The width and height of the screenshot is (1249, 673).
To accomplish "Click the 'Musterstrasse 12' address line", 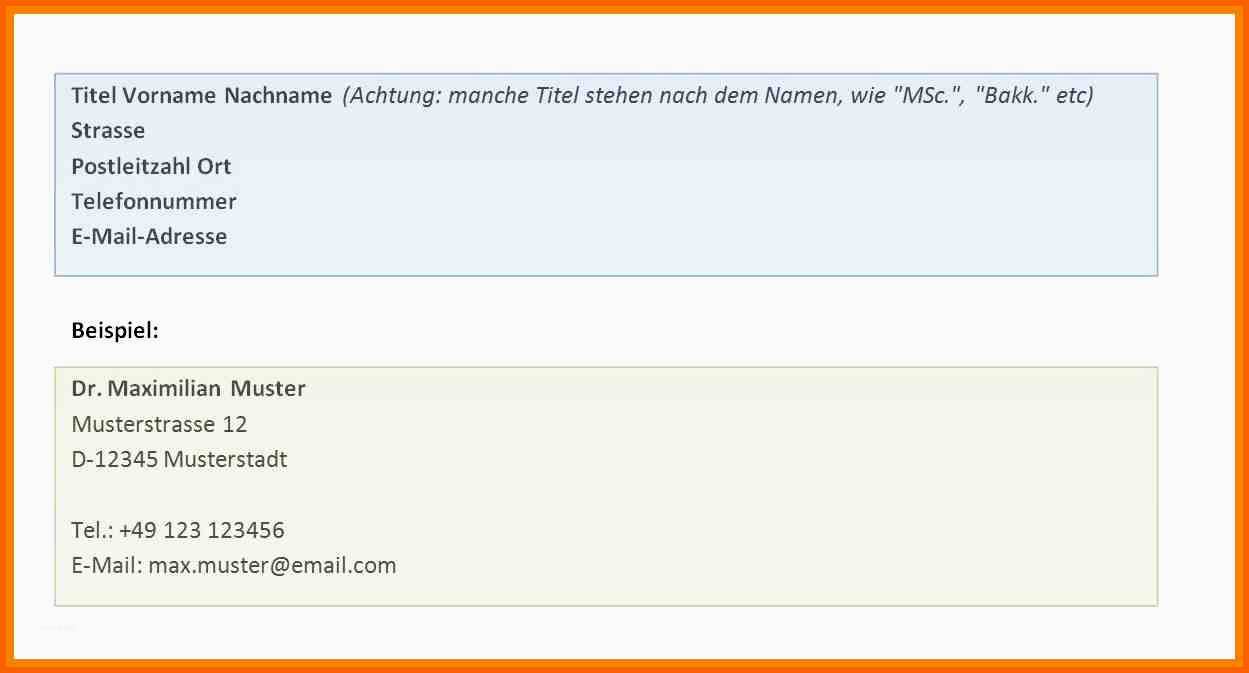I will pyautogui.click(x=159, y=424).
